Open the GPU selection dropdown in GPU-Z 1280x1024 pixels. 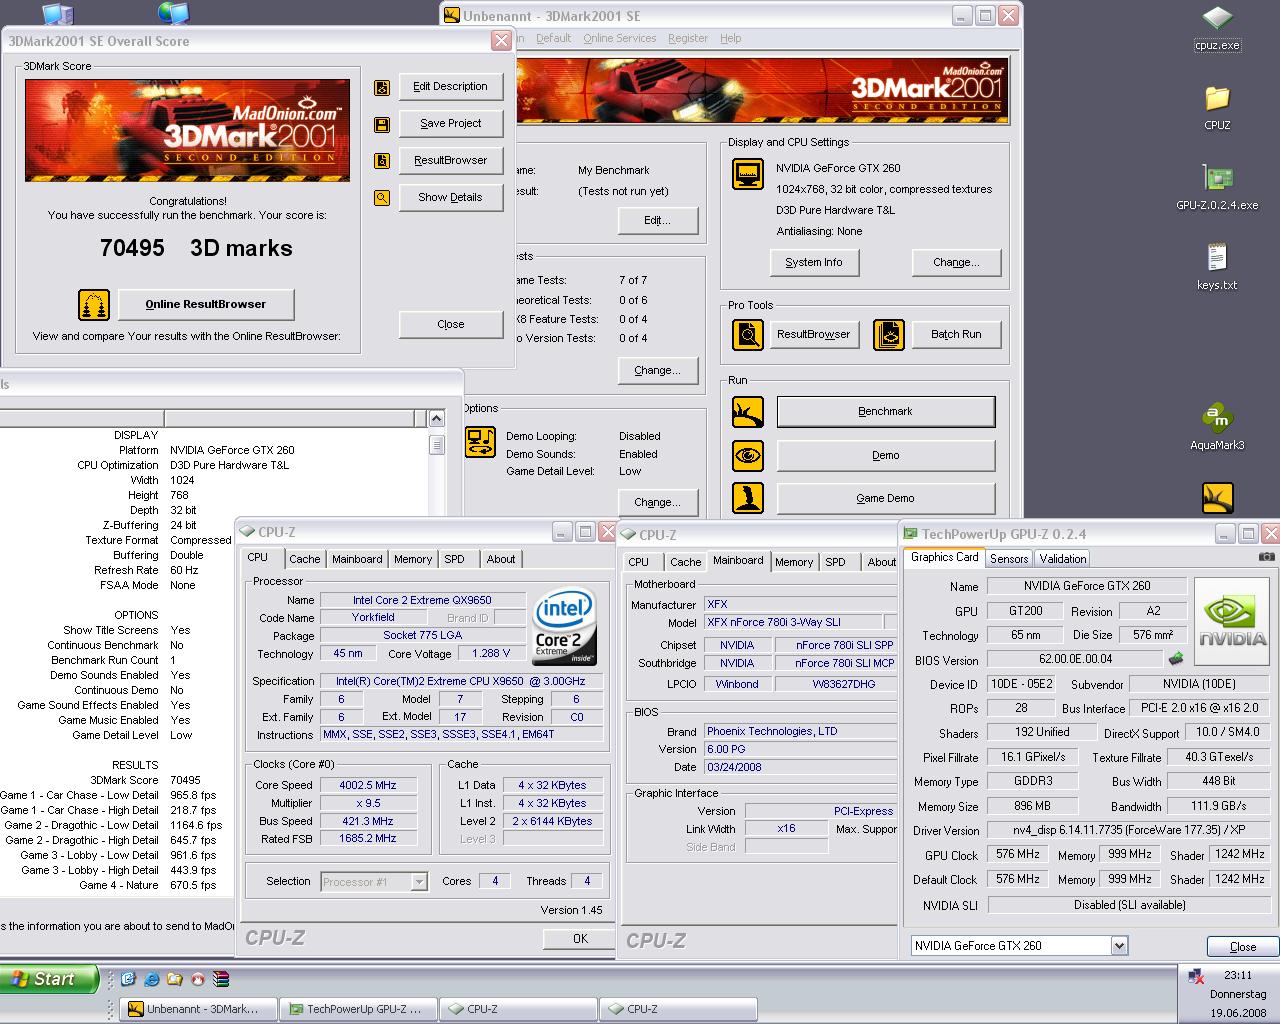pos(1119,945)
